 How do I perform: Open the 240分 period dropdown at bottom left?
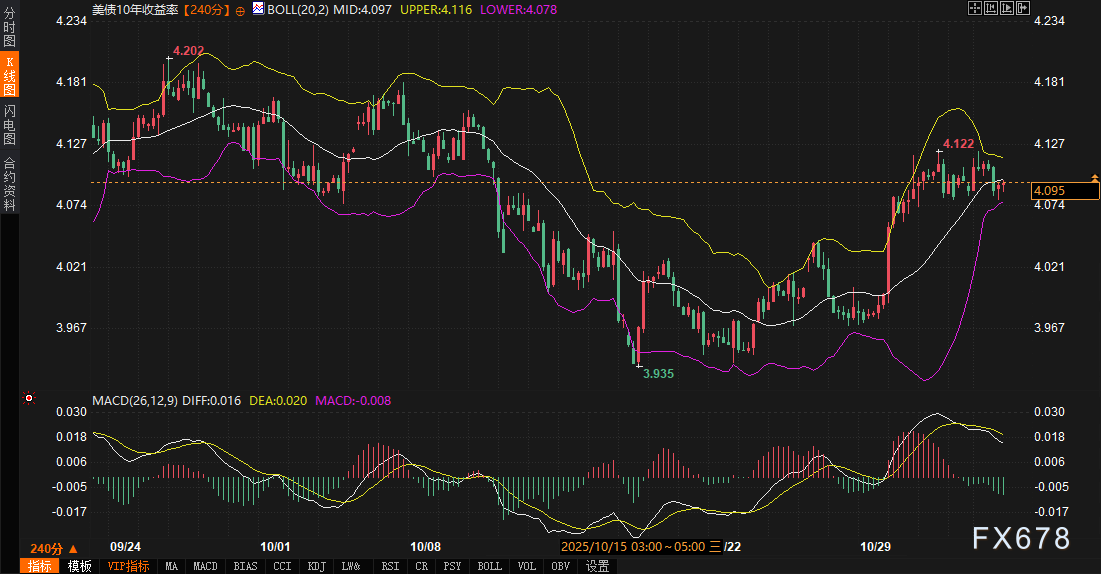point(53,548)
